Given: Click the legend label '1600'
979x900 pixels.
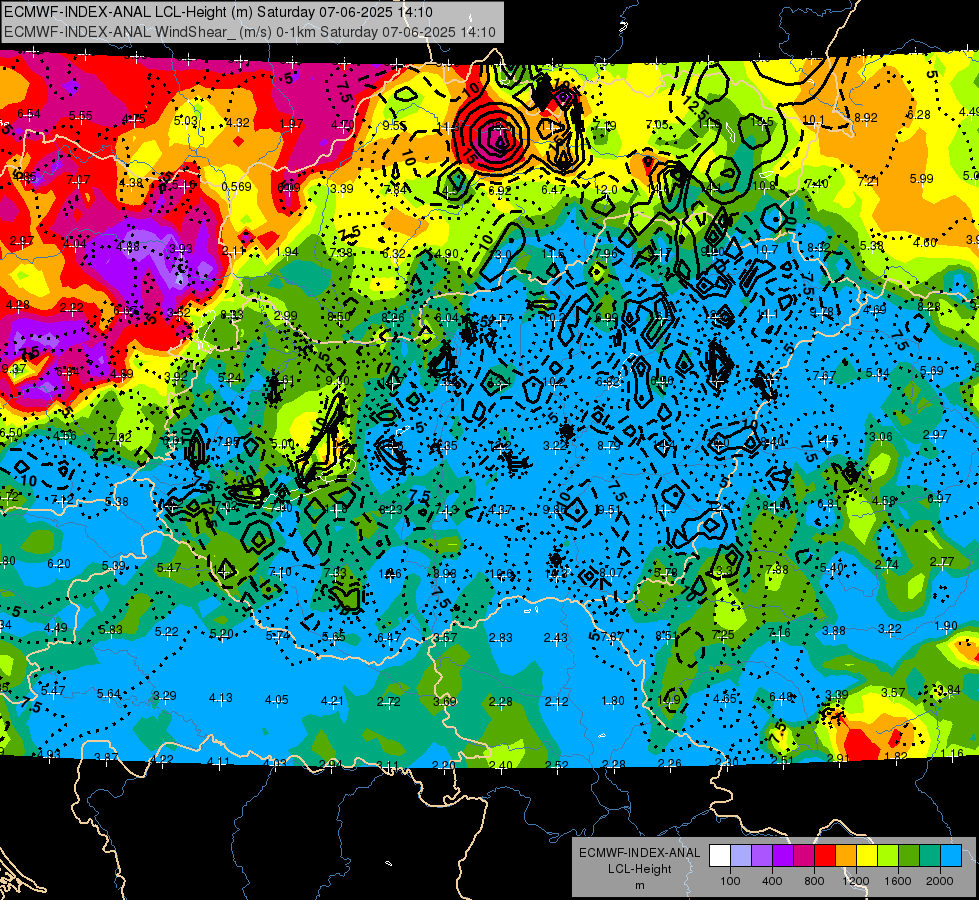Looking at the screenshot, I should (898, 881).
